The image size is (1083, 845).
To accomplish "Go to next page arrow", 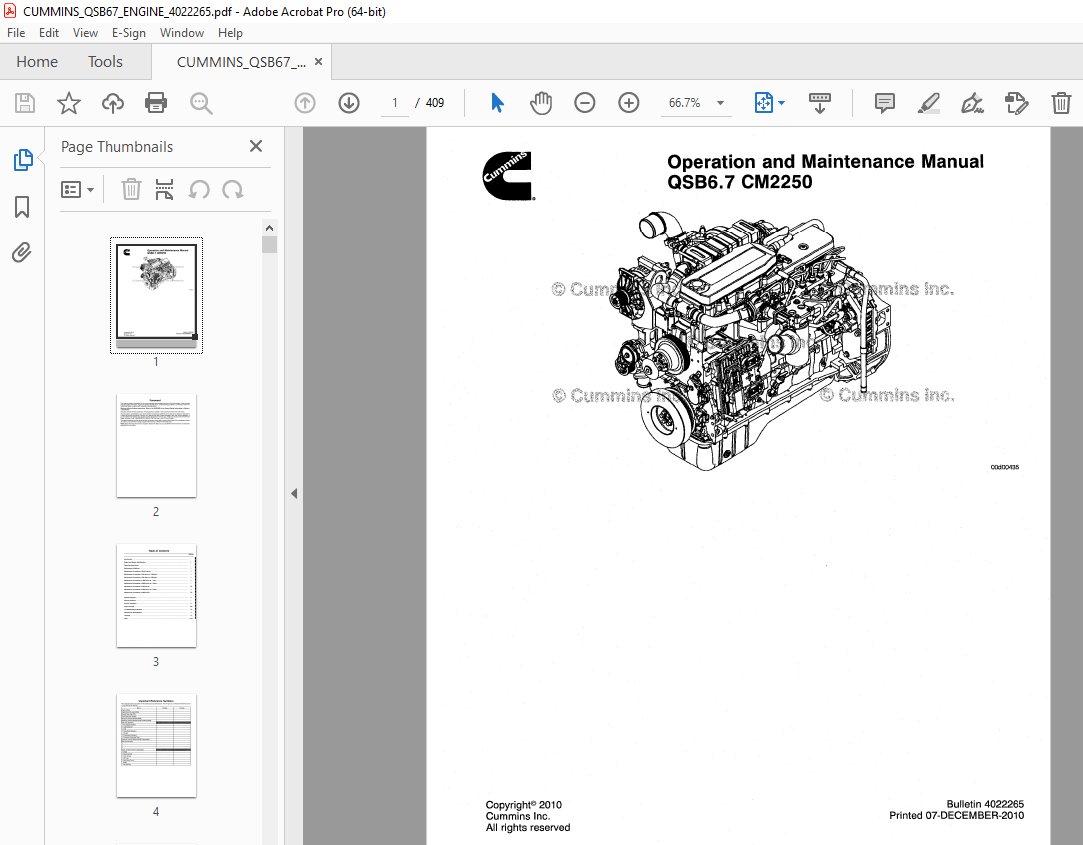I will [349, 103].
